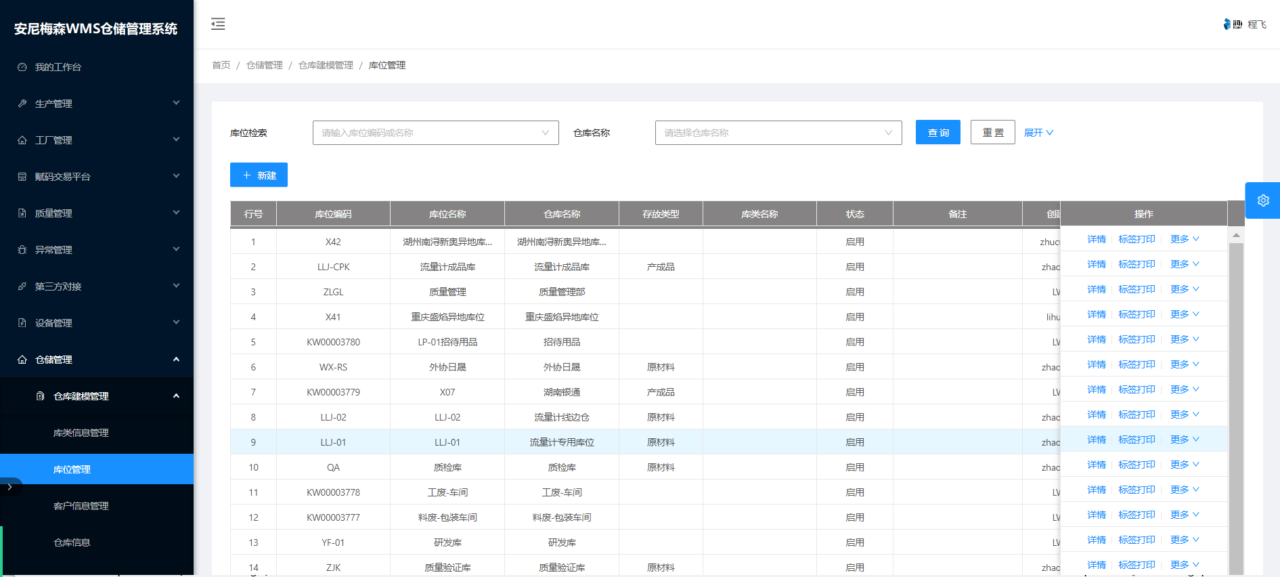Expand the 工厂管理 menu chevron
Image resolution: width=1280 pixels, height=577 pixels.
pos(176,140)
